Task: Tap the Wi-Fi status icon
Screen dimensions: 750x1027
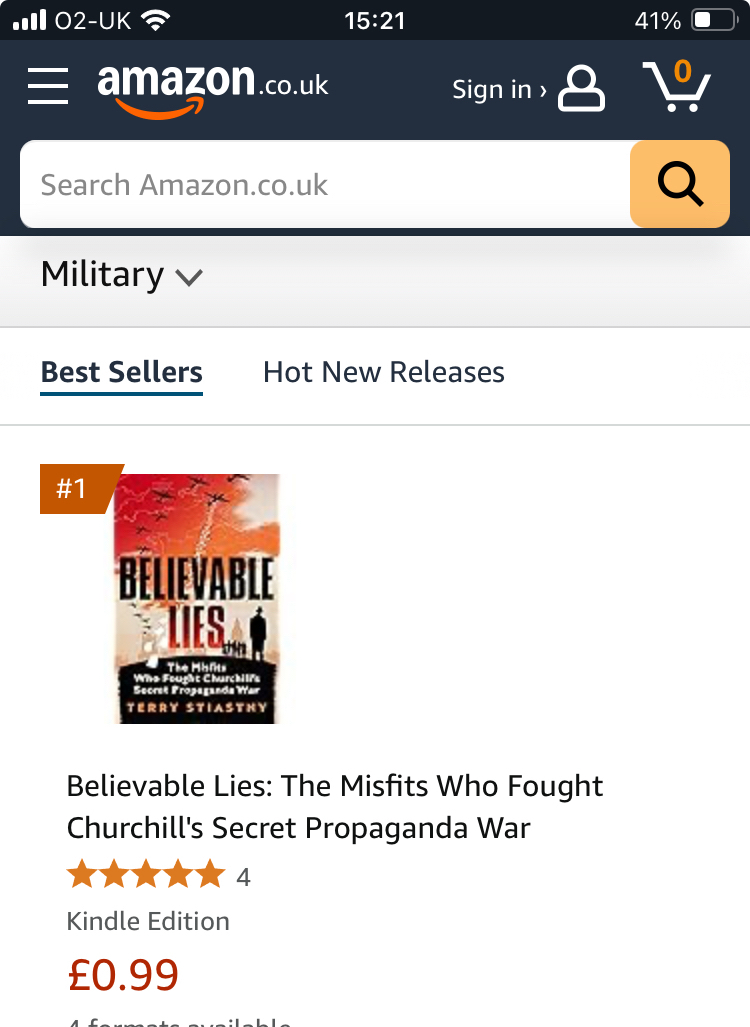Action: pyautogui.click(x=155, y=20)
